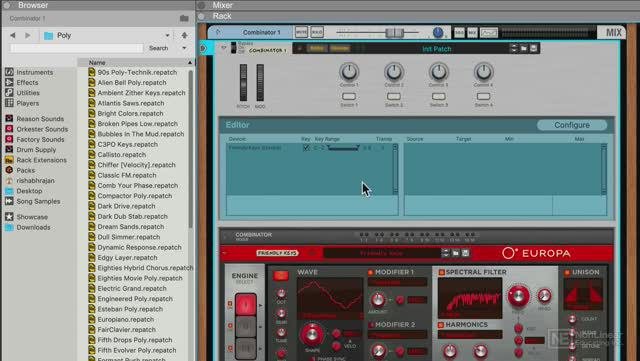Click the Configure button in Editor
The image size is (640, 361).
(x=572, y=125)
